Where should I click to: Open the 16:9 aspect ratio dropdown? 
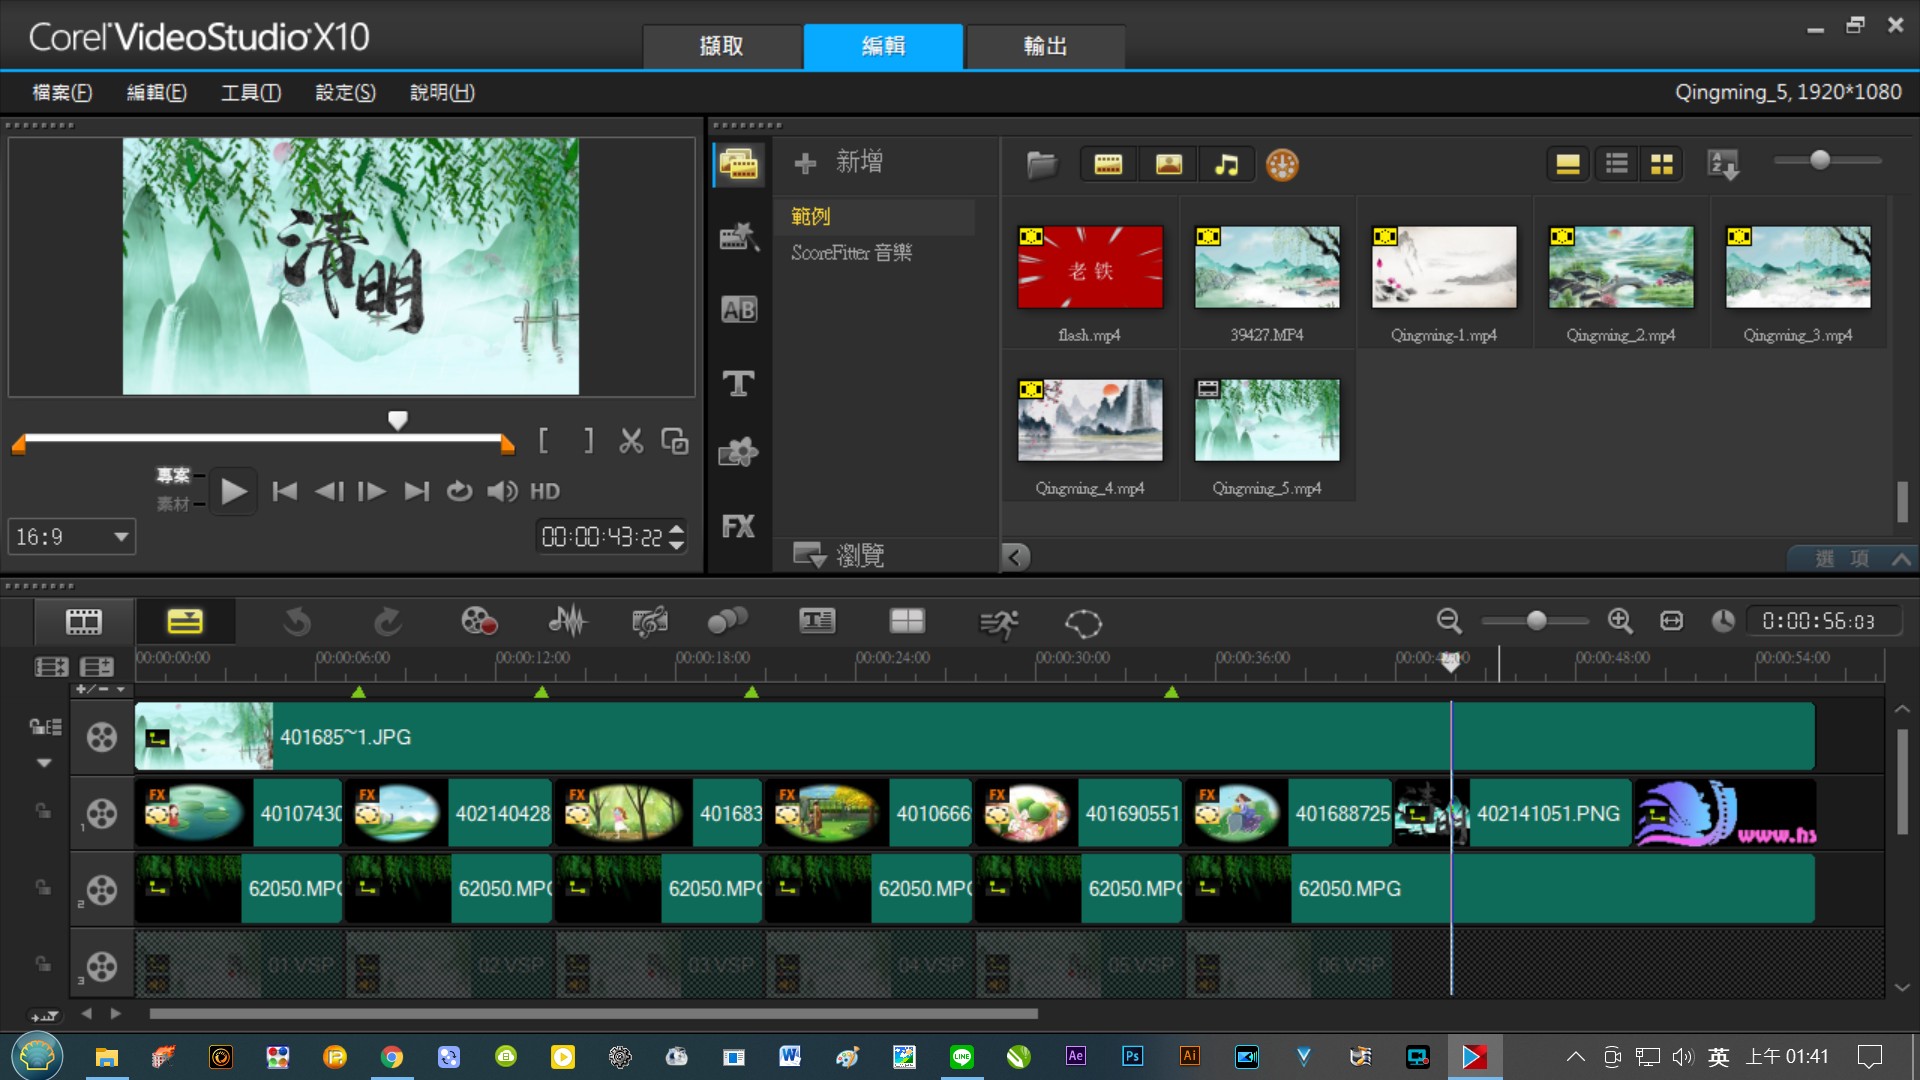point(72,537)
